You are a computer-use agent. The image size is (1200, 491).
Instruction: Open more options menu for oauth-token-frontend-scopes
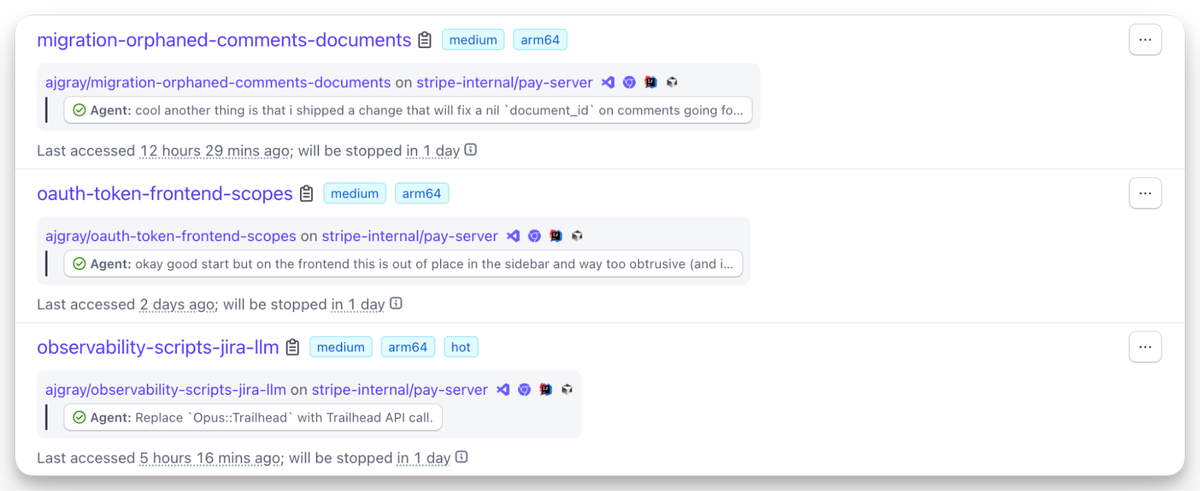pos(1145,193)
